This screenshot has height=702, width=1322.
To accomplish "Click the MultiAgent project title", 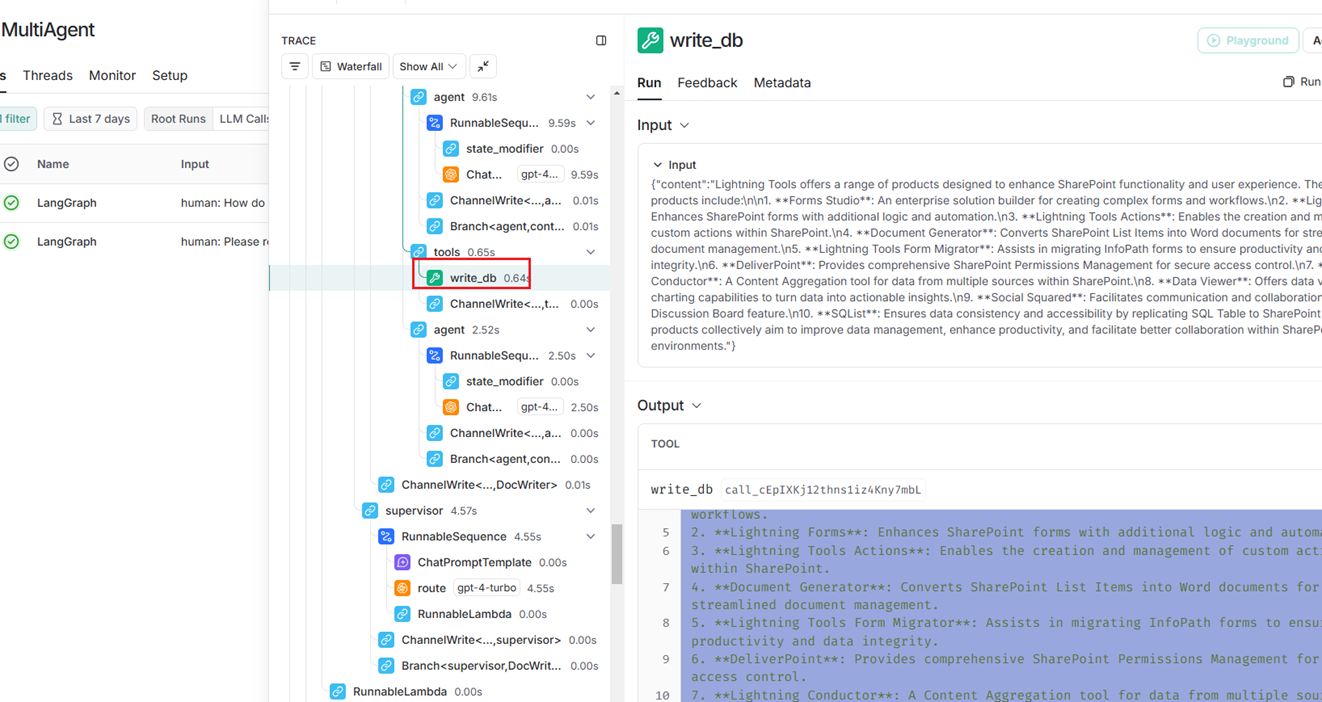I will (48, 30).
